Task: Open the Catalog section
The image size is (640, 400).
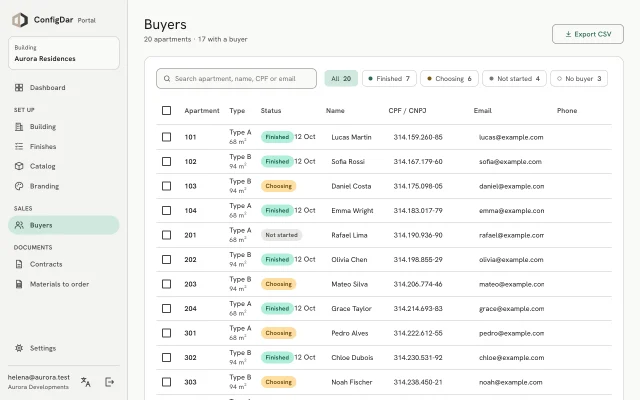Action: (64, 166)
